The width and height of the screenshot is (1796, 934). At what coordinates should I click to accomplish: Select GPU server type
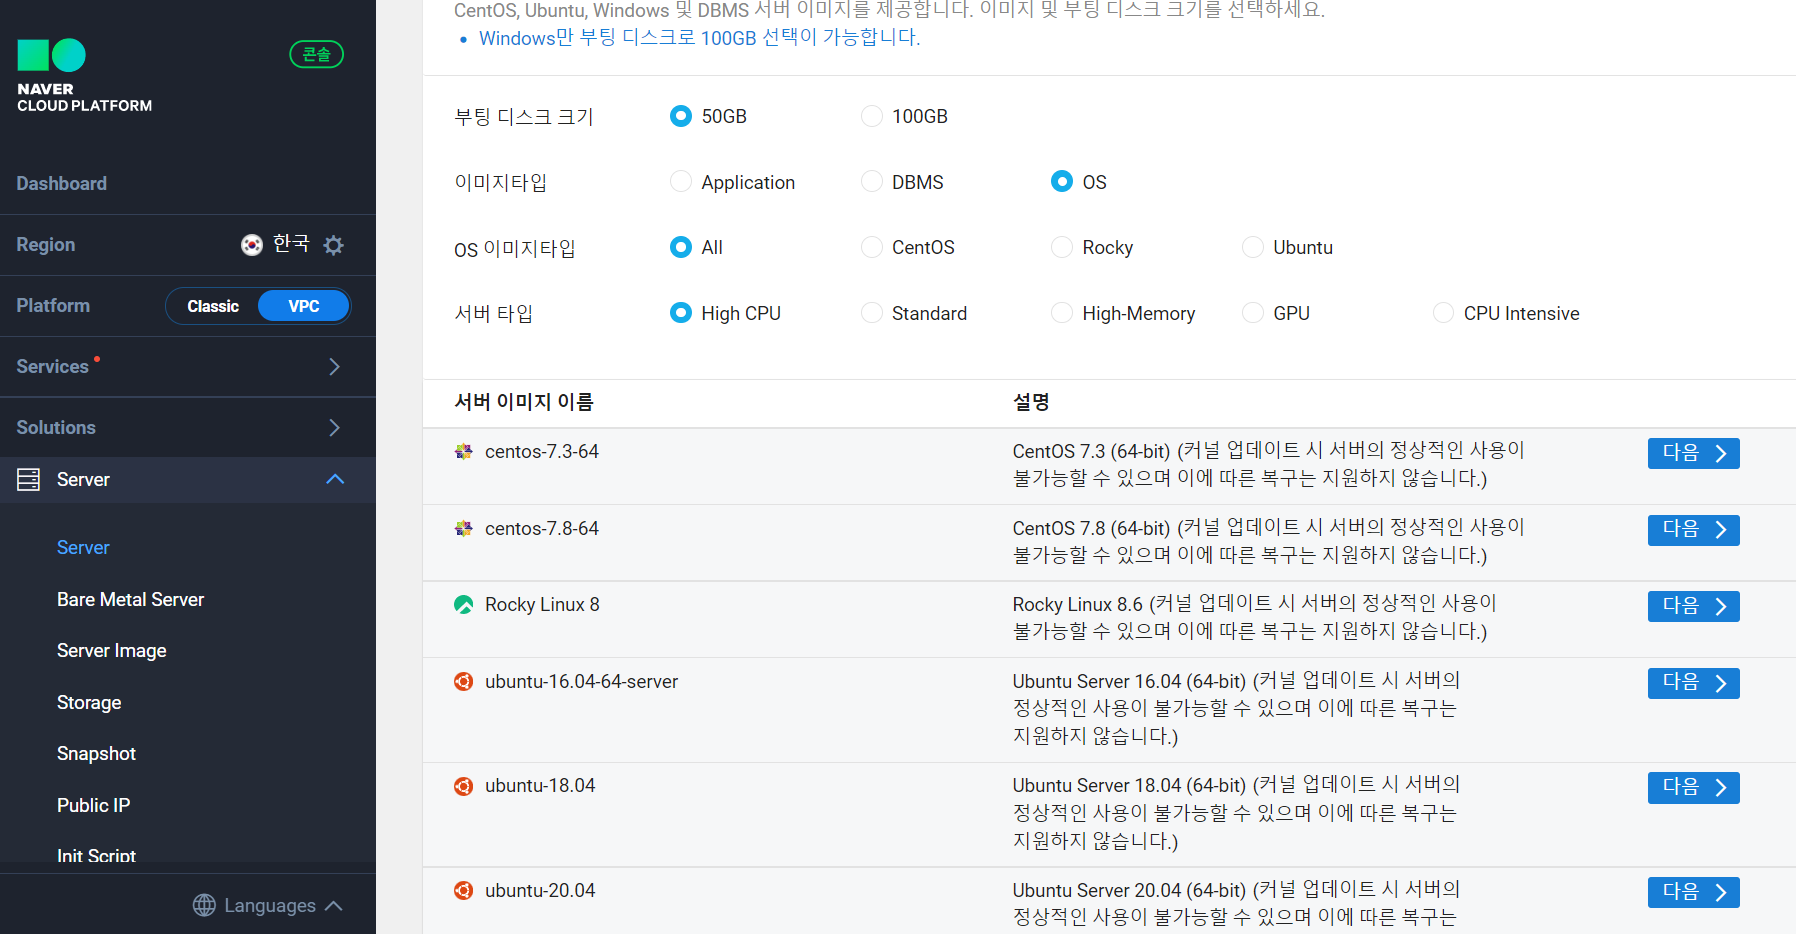(1253, 313)
